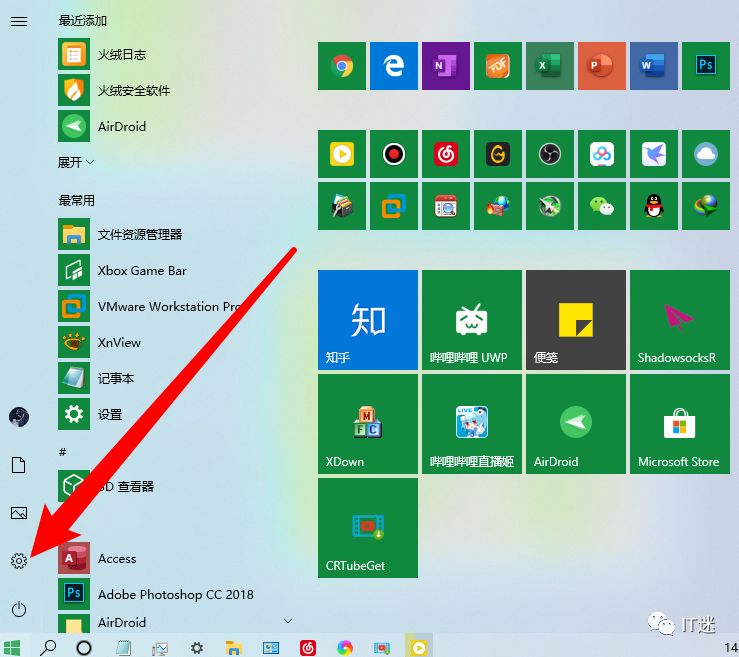
Task: Open the yellow PotPlayer tile
Action: pos(342,154)
